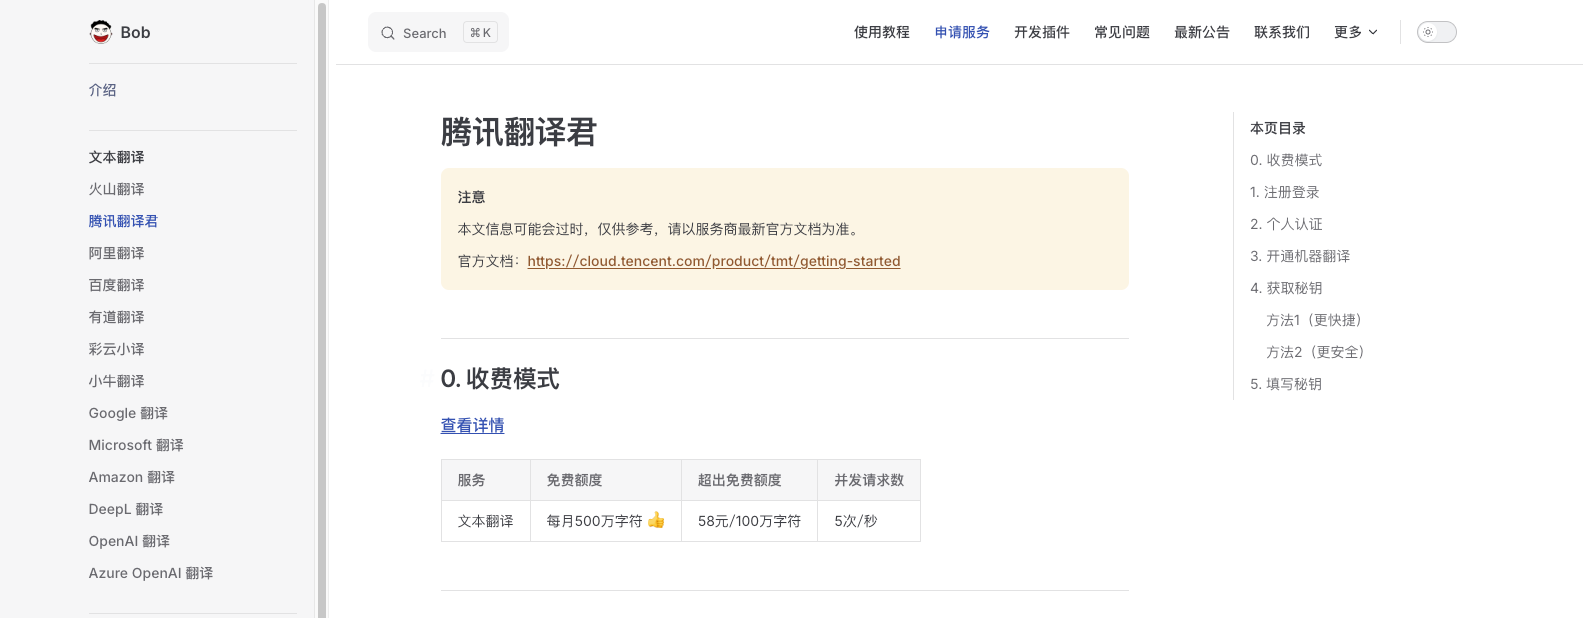Select 阿里翻译 in the sidebar
The width and height of the screenshot is (1583, 618).
point(116,253)
